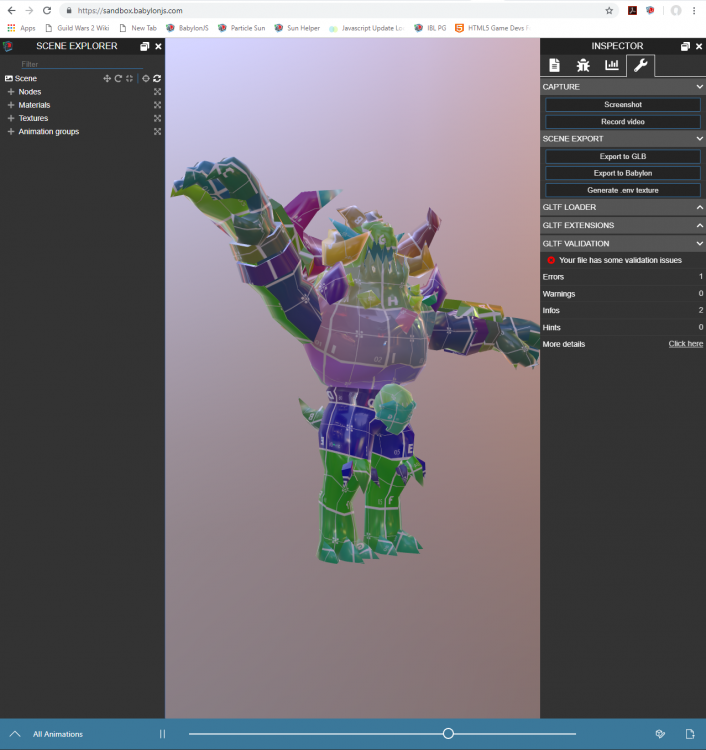Open Javascript Update Loop bookmark
Screen dimensions: 706x750
[367, 28]
